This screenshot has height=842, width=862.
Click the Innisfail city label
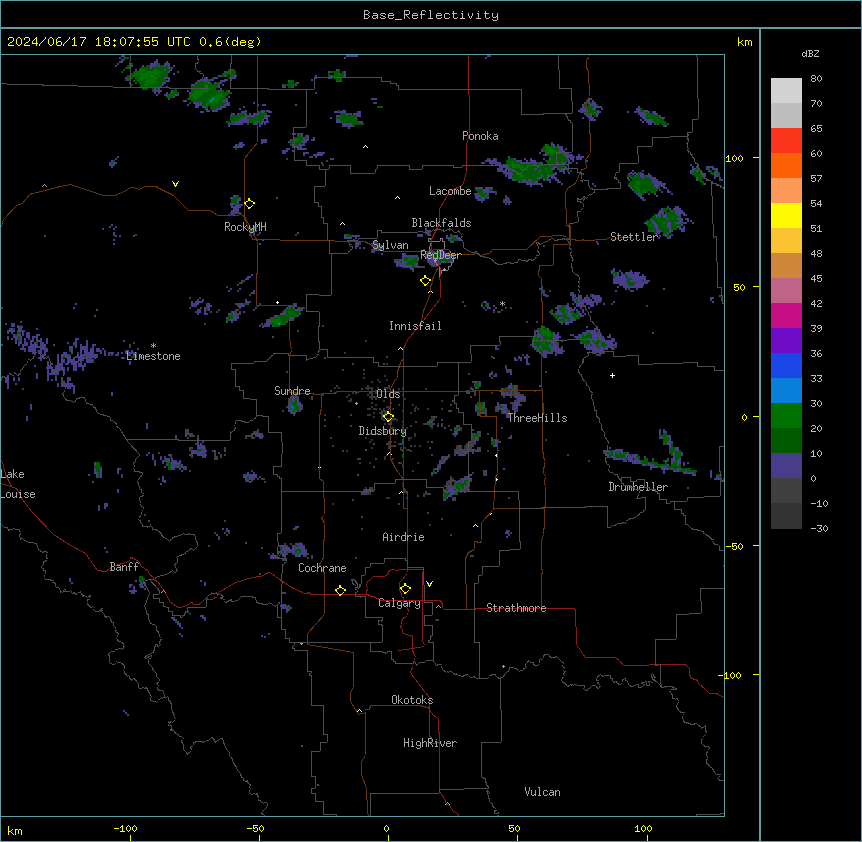(415, 326)
